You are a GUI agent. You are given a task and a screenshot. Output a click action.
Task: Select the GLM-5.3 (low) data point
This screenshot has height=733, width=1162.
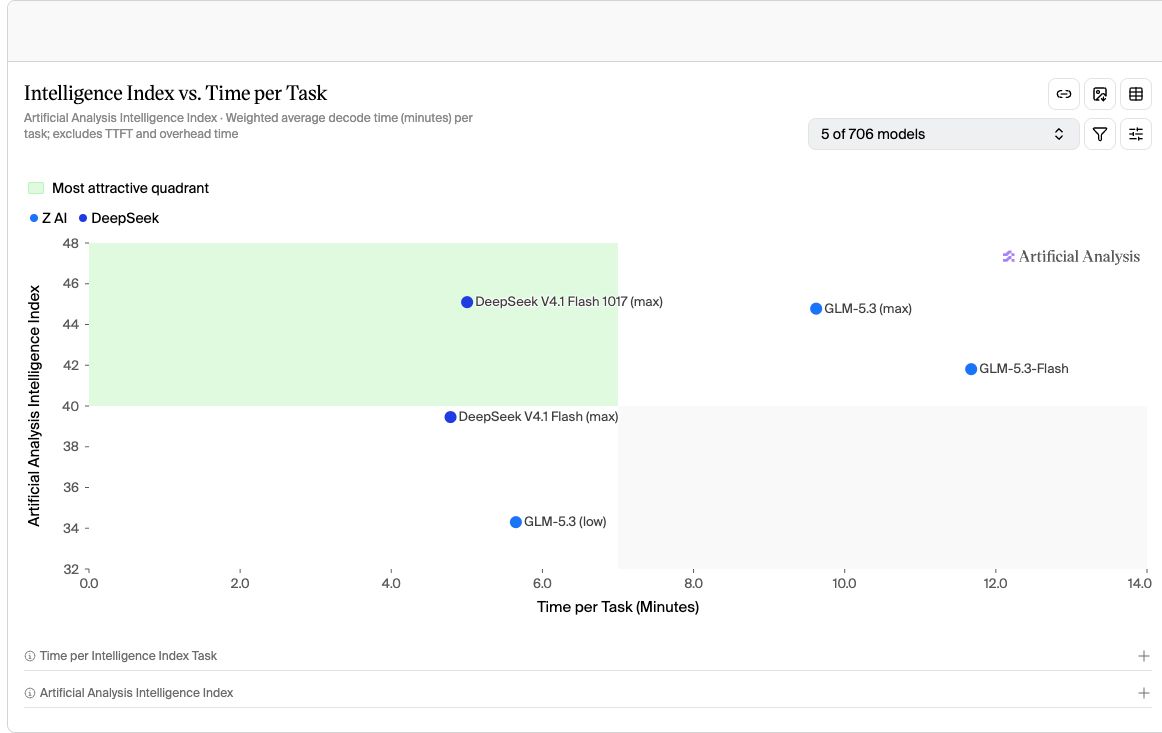coord(516,523)
